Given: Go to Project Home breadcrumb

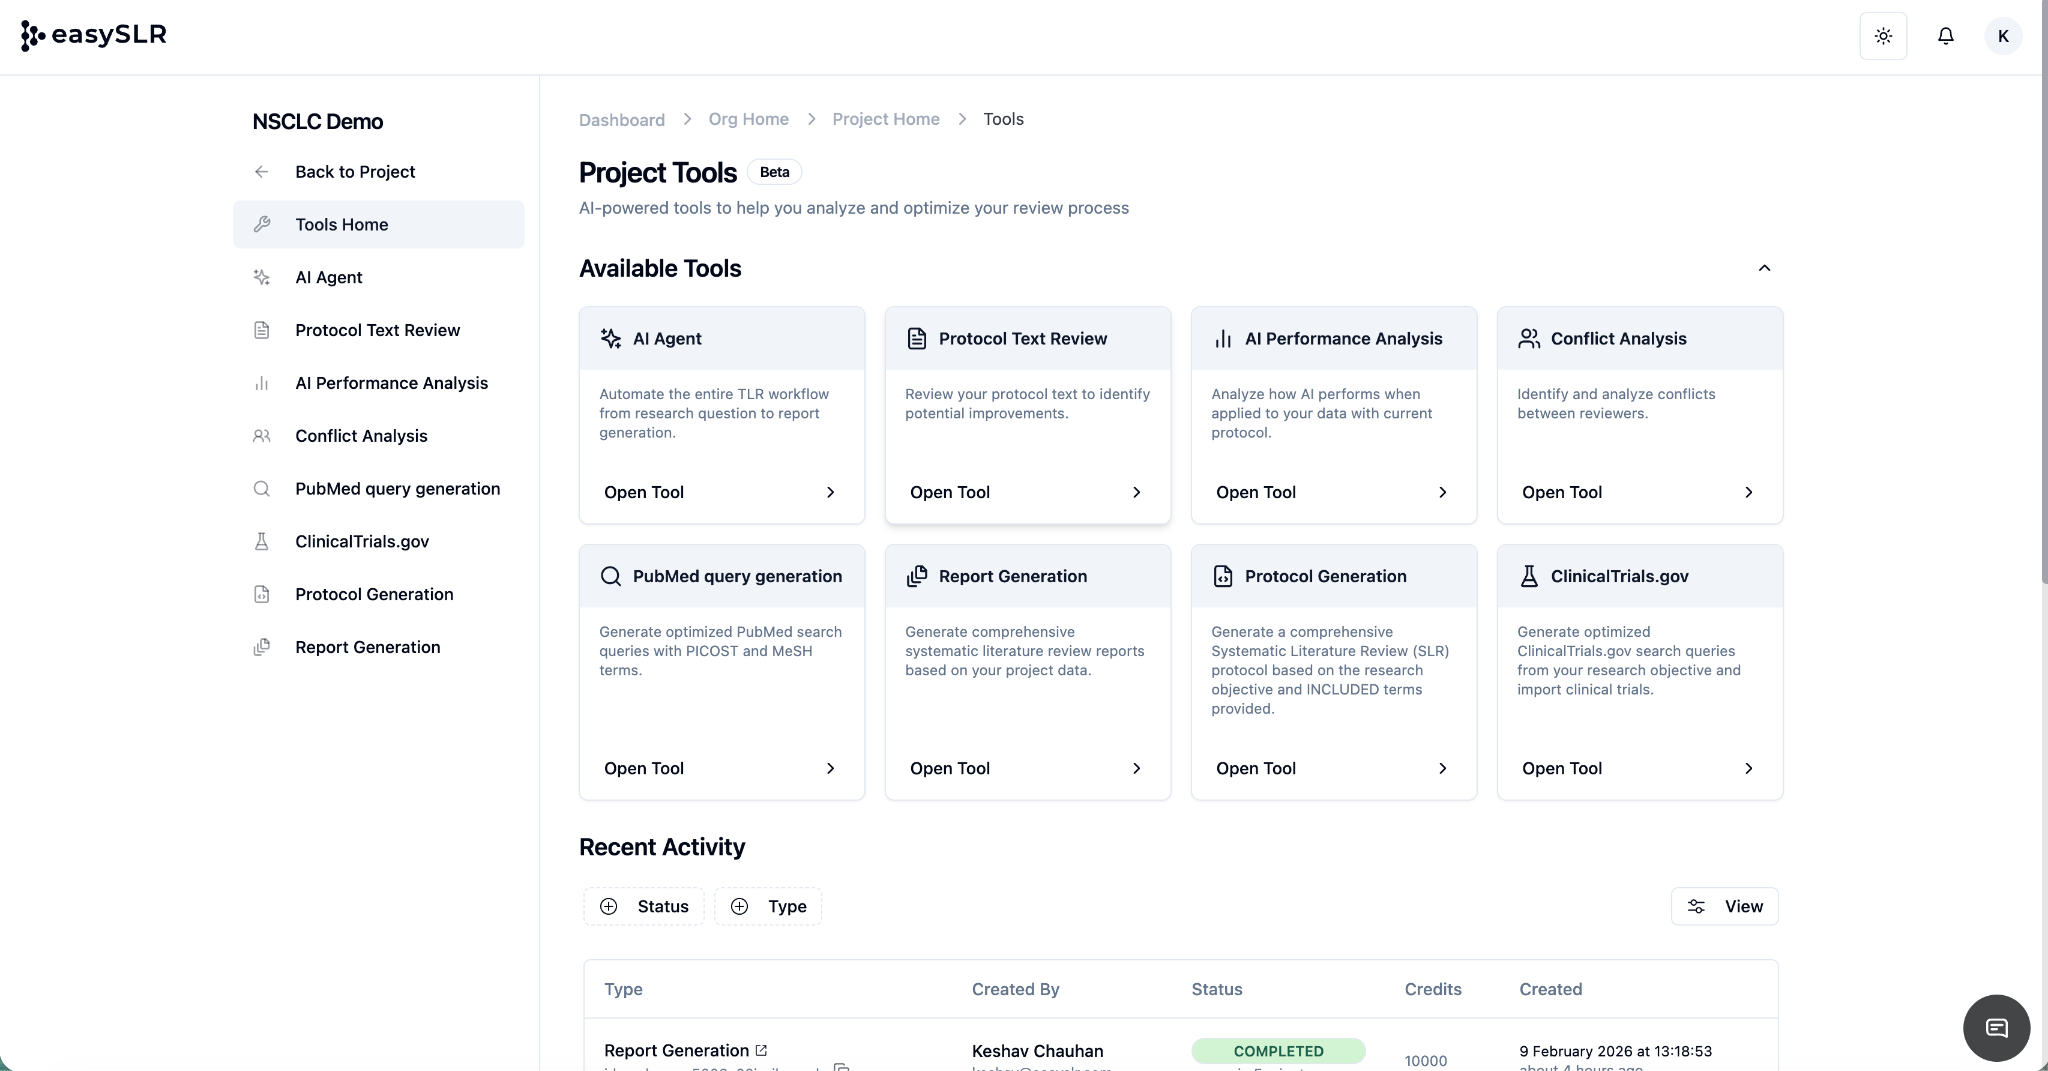Looking at the screenshot, I should 885,119.
